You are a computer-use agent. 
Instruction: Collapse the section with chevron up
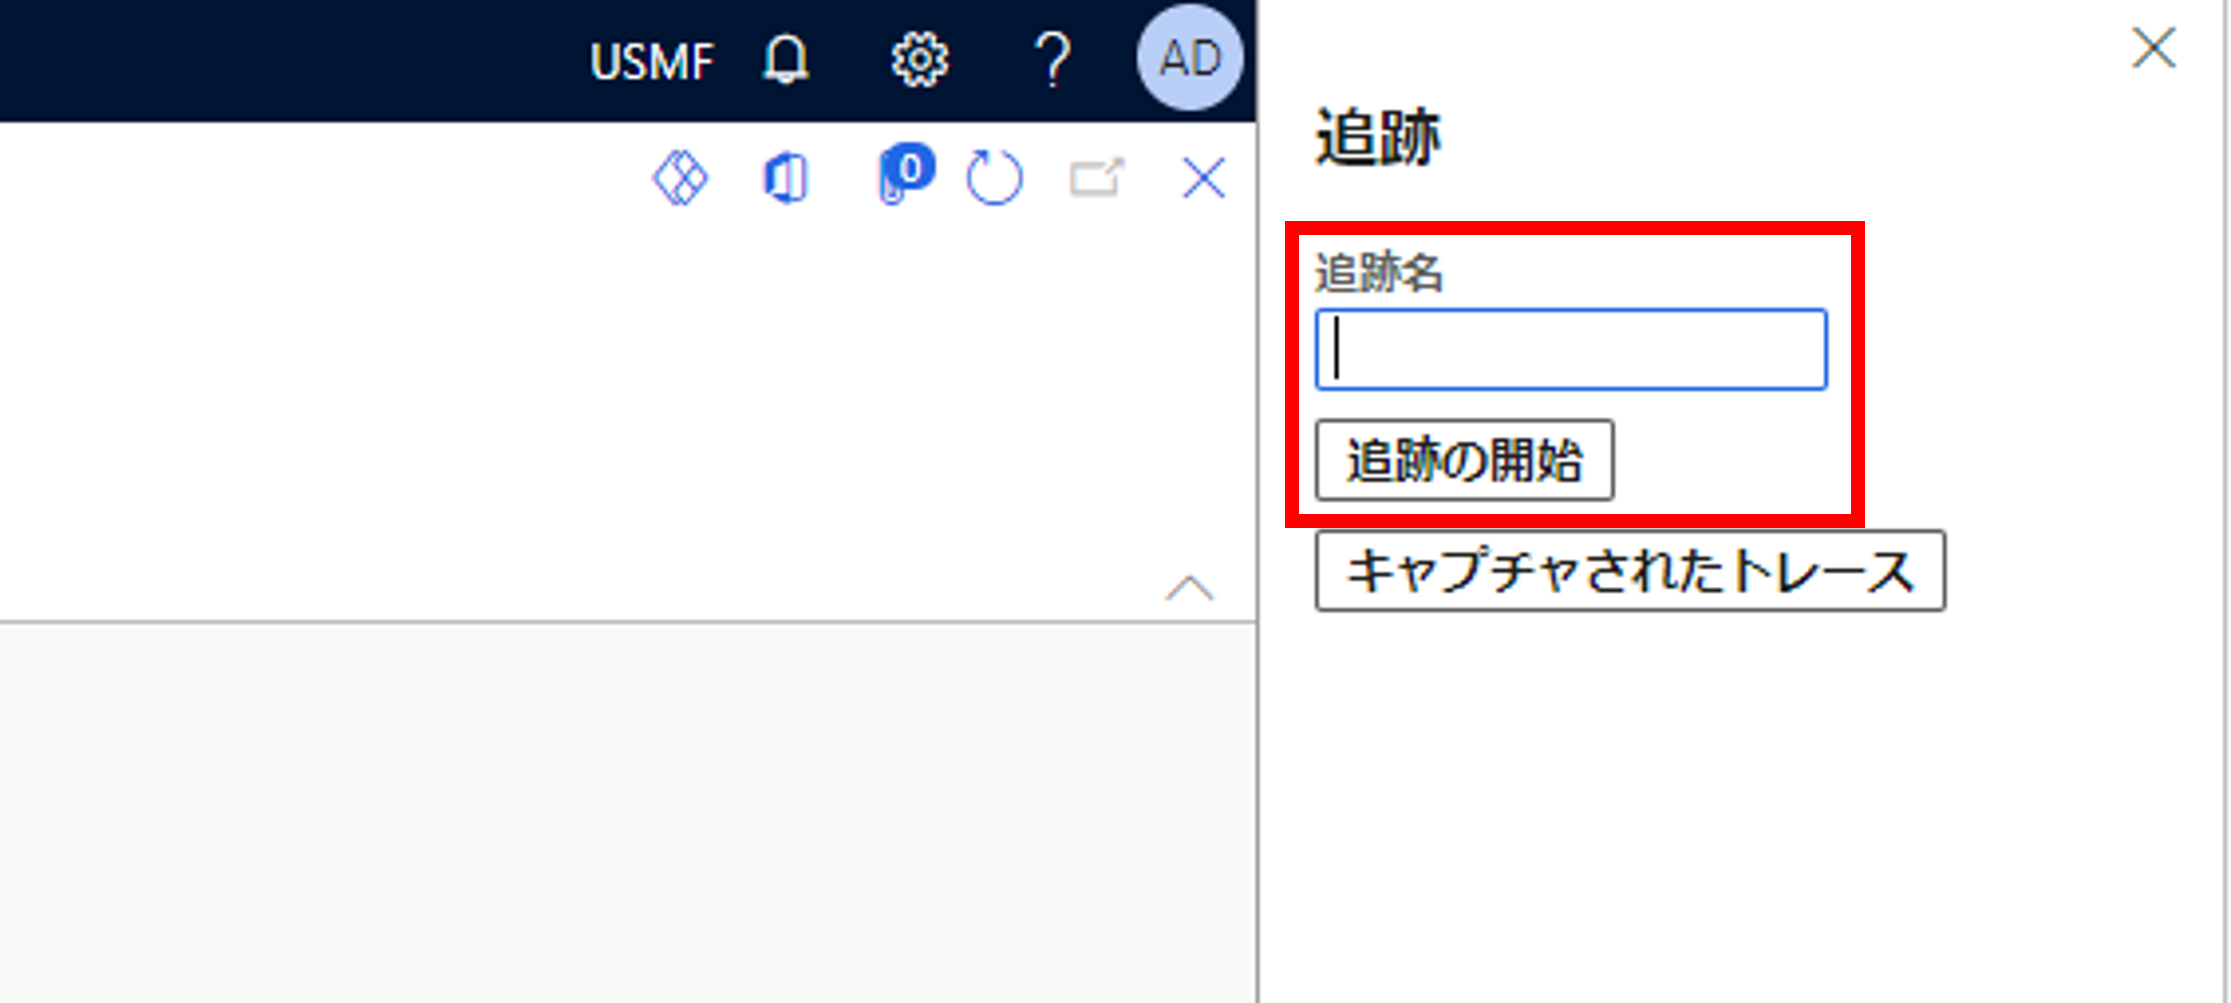pos(1189,588)
